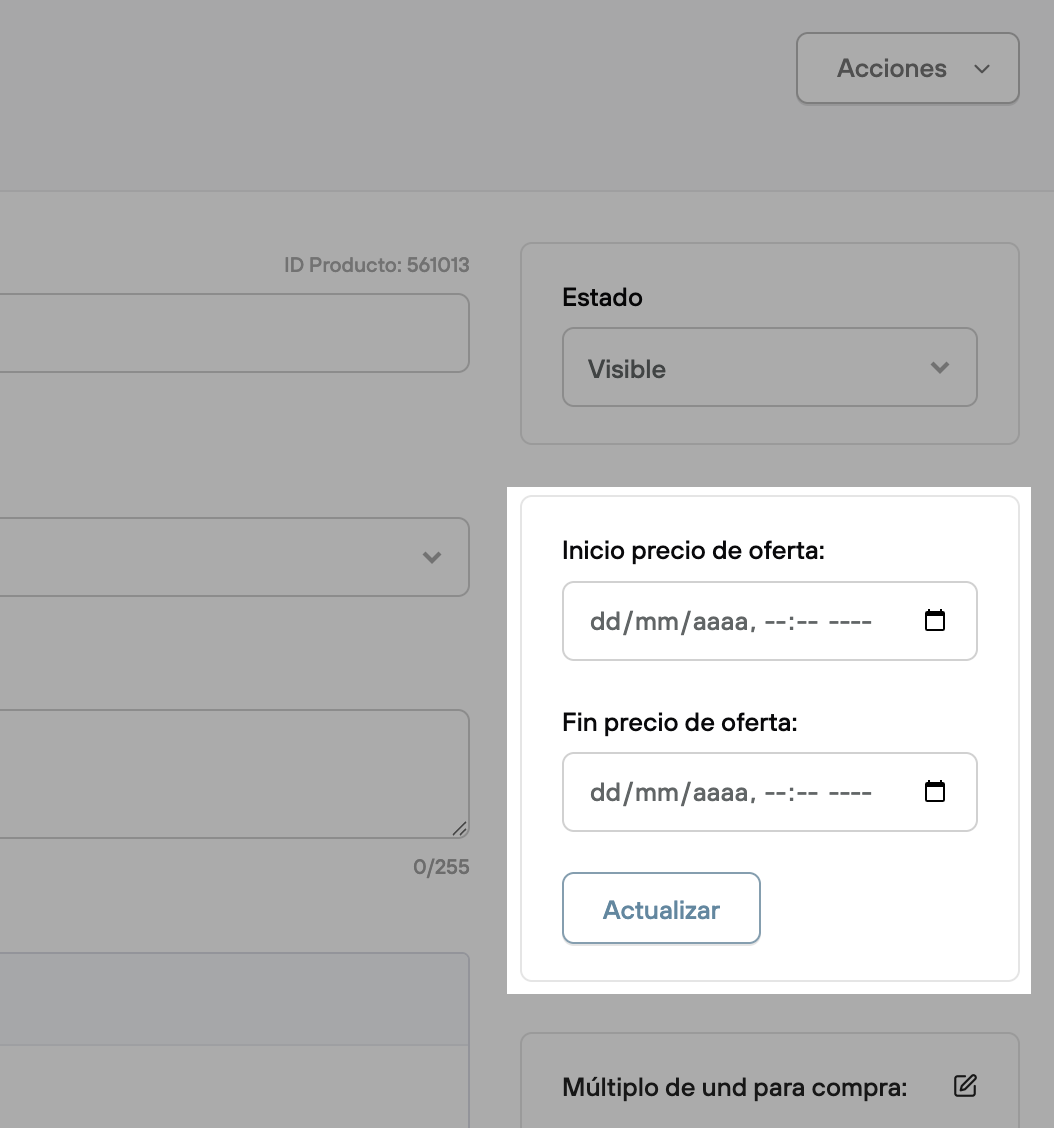This screenshot has width=1054, height=1128.
Task: Click the 0/255 character counter
Action: pyautogui.click(x=441, y=867)
